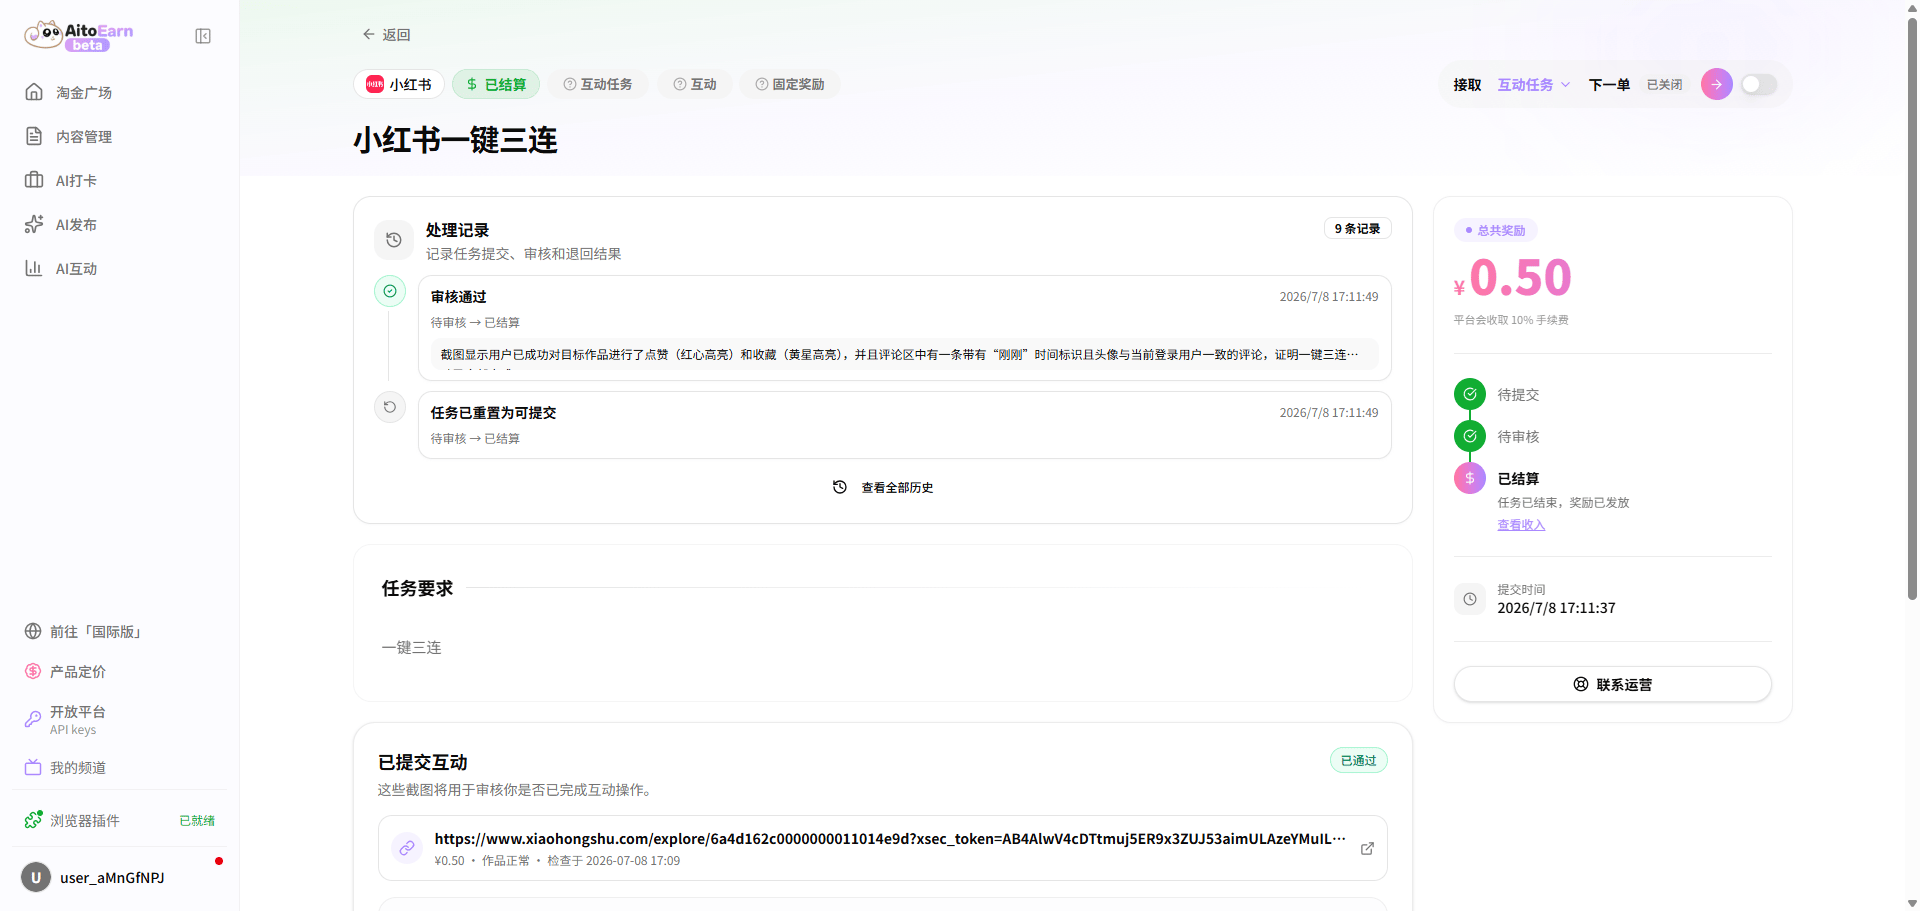Click the 任务要求 section heading
The width and height of the screenshot is (1920, 911).
point(417,588)
